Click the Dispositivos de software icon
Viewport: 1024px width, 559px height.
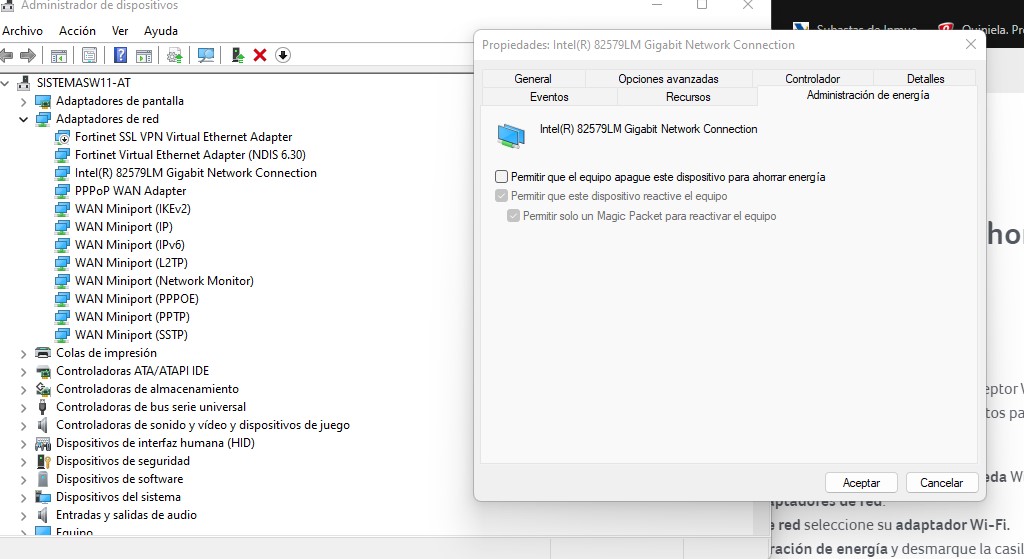click(x=43, y=479)
